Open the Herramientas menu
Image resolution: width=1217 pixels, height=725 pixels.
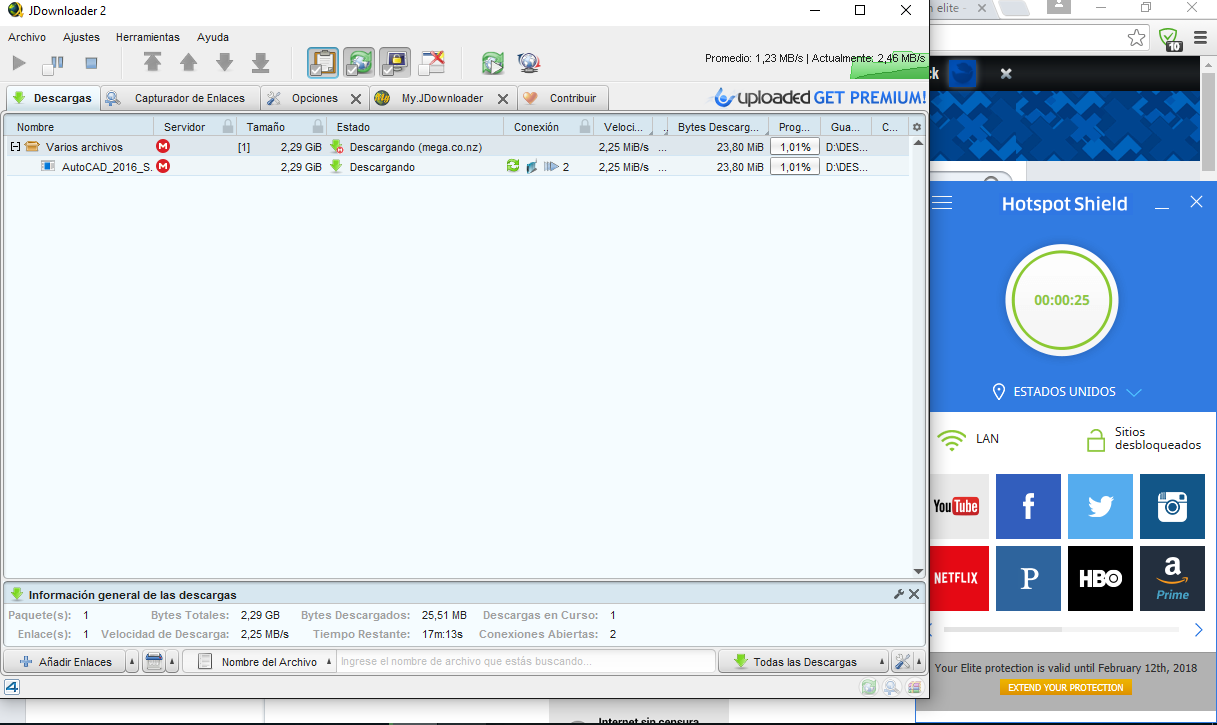pyautogui.click(x=148, y=37)
